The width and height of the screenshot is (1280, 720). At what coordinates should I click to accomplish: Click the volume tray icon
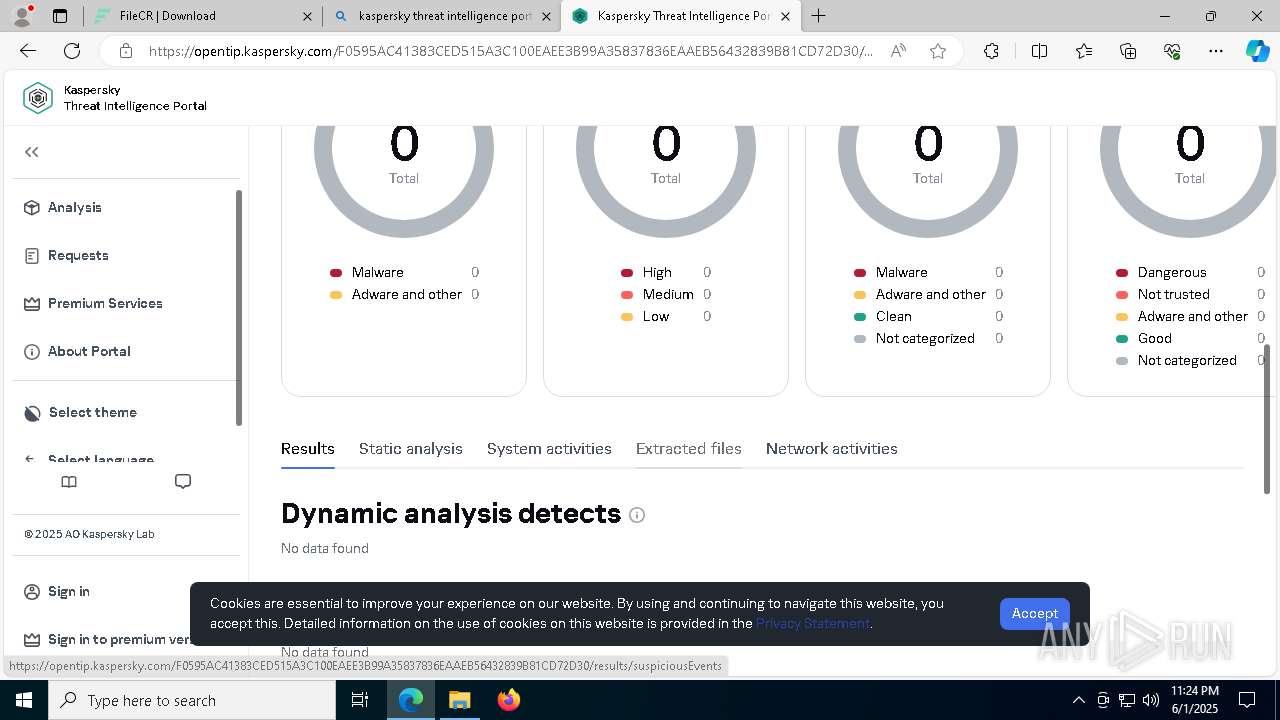coord(1150,700)
